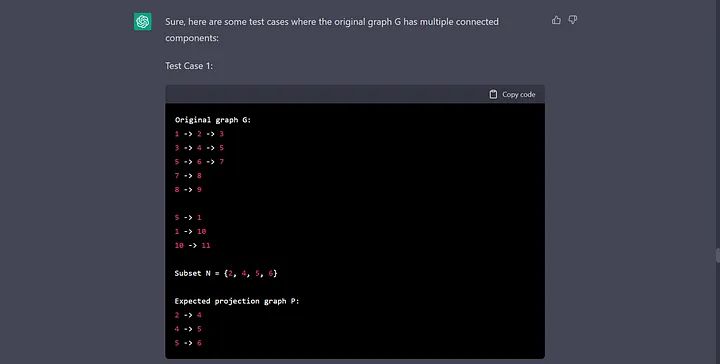Click the page scrollbar thumb at right edge
This screenshot has height=364, width=720.
[717, 255]
